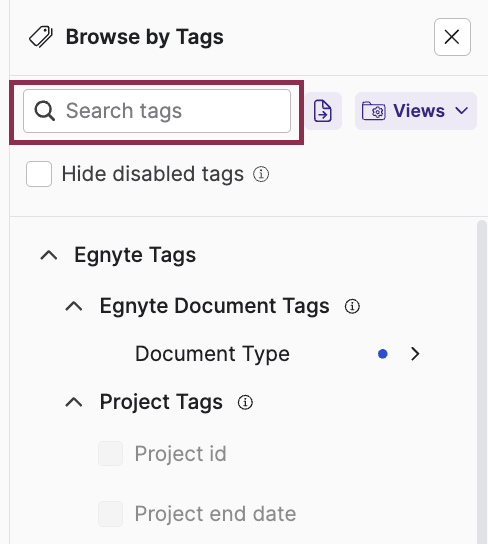
Task: Click the Project end date label
Action: (x=215, y=514)
